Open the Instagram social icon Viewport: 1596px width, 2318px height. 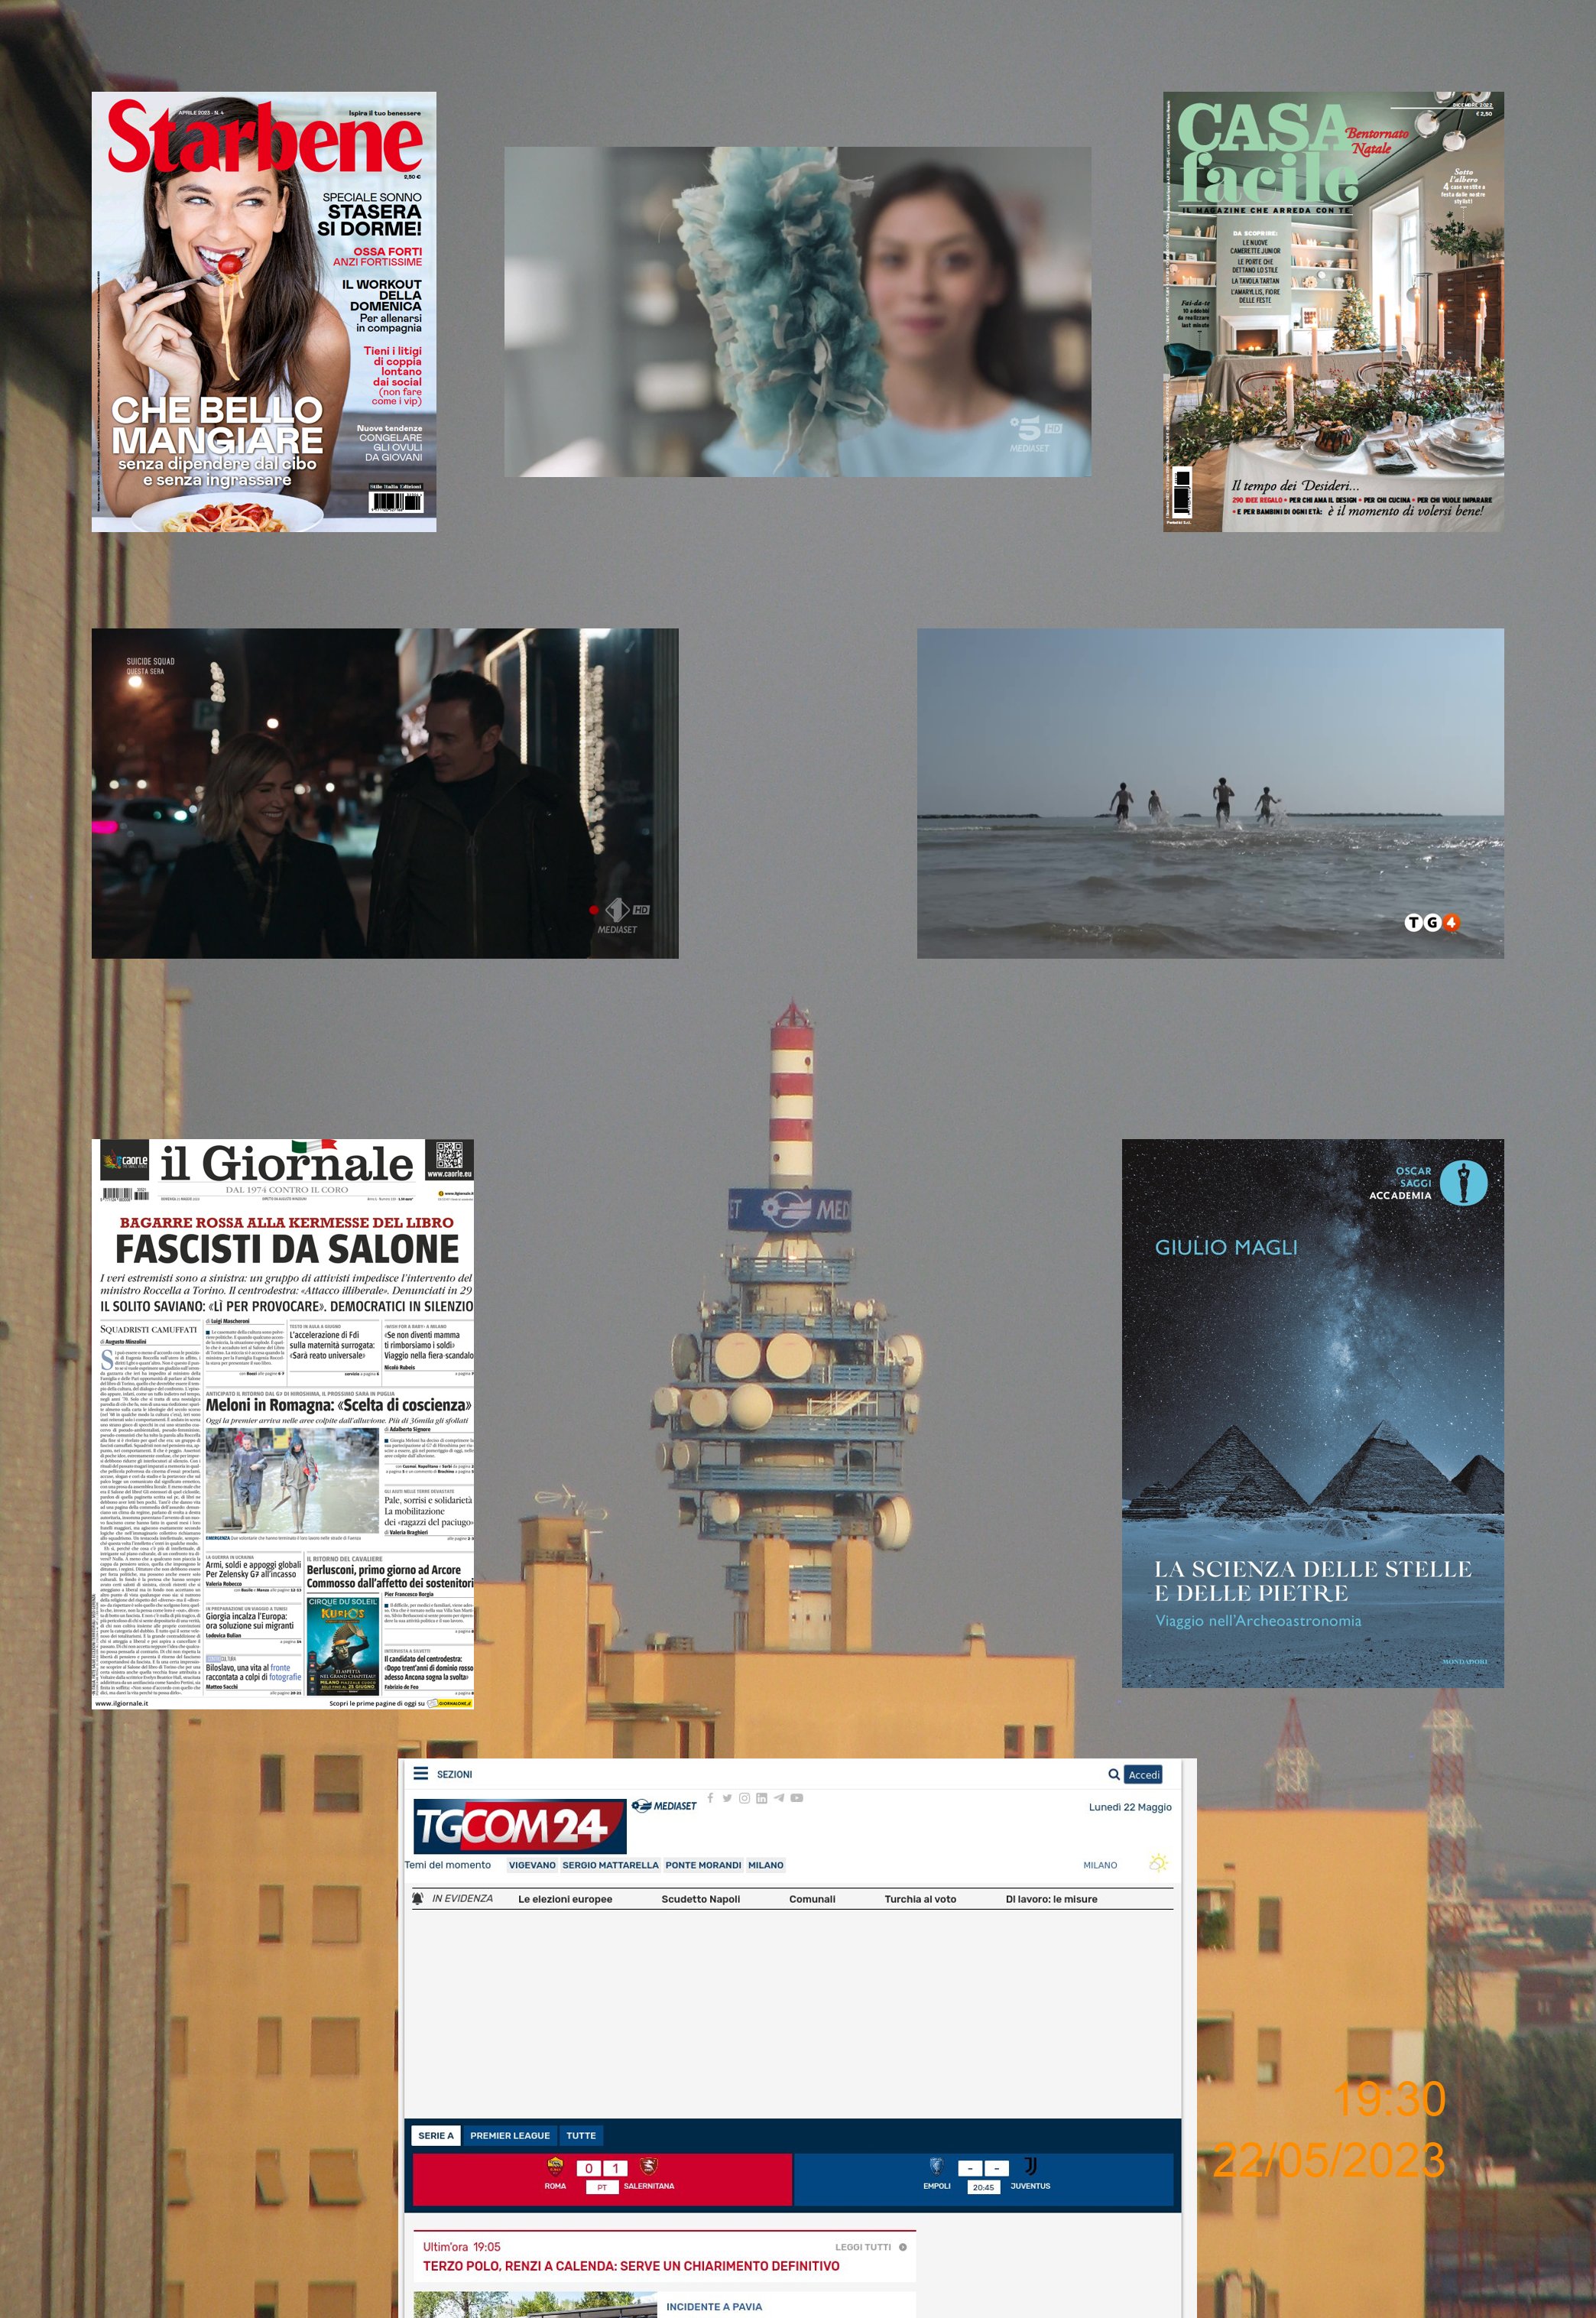(744, 1798)
